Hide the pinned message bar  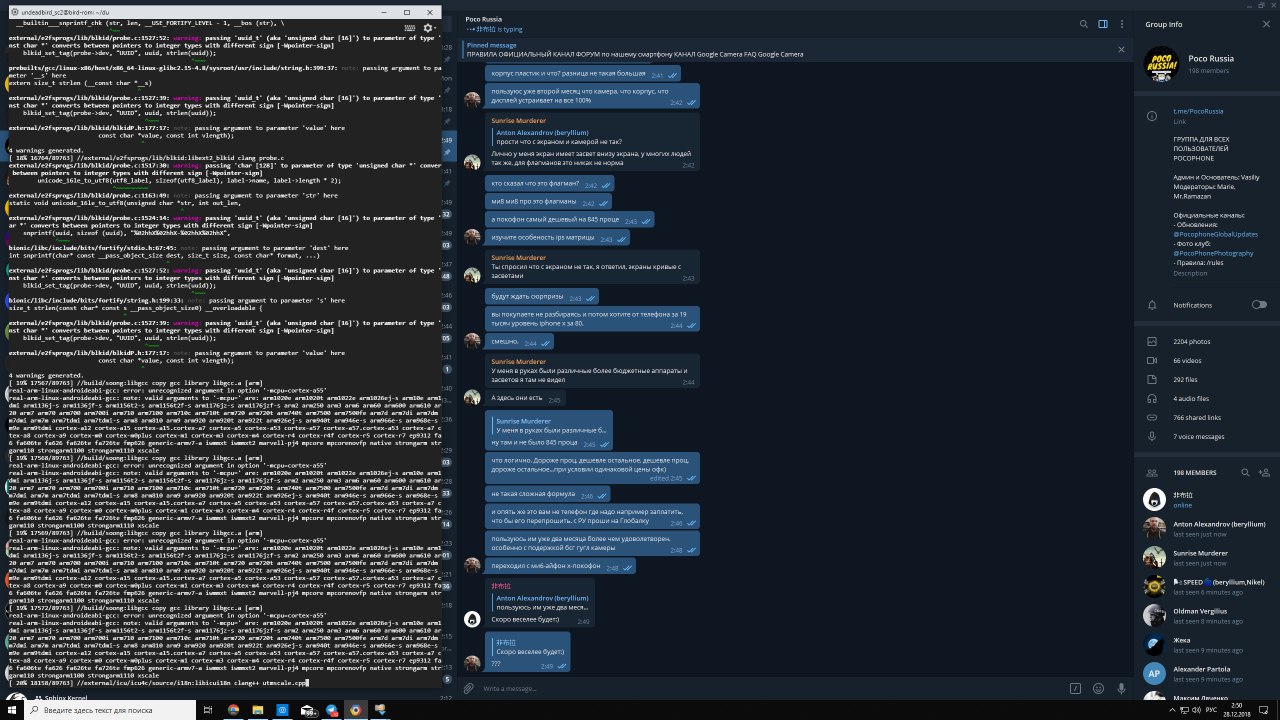[1121, 49]
